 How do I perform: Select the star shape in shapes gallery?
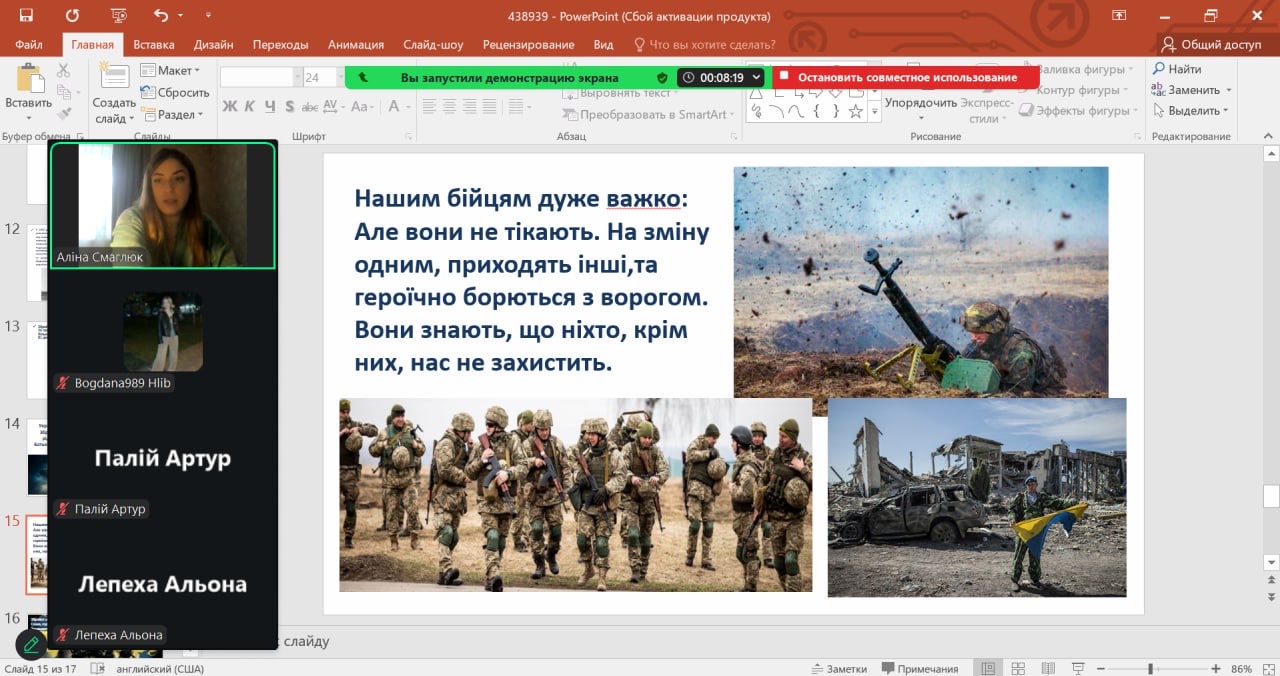[855, 111]
